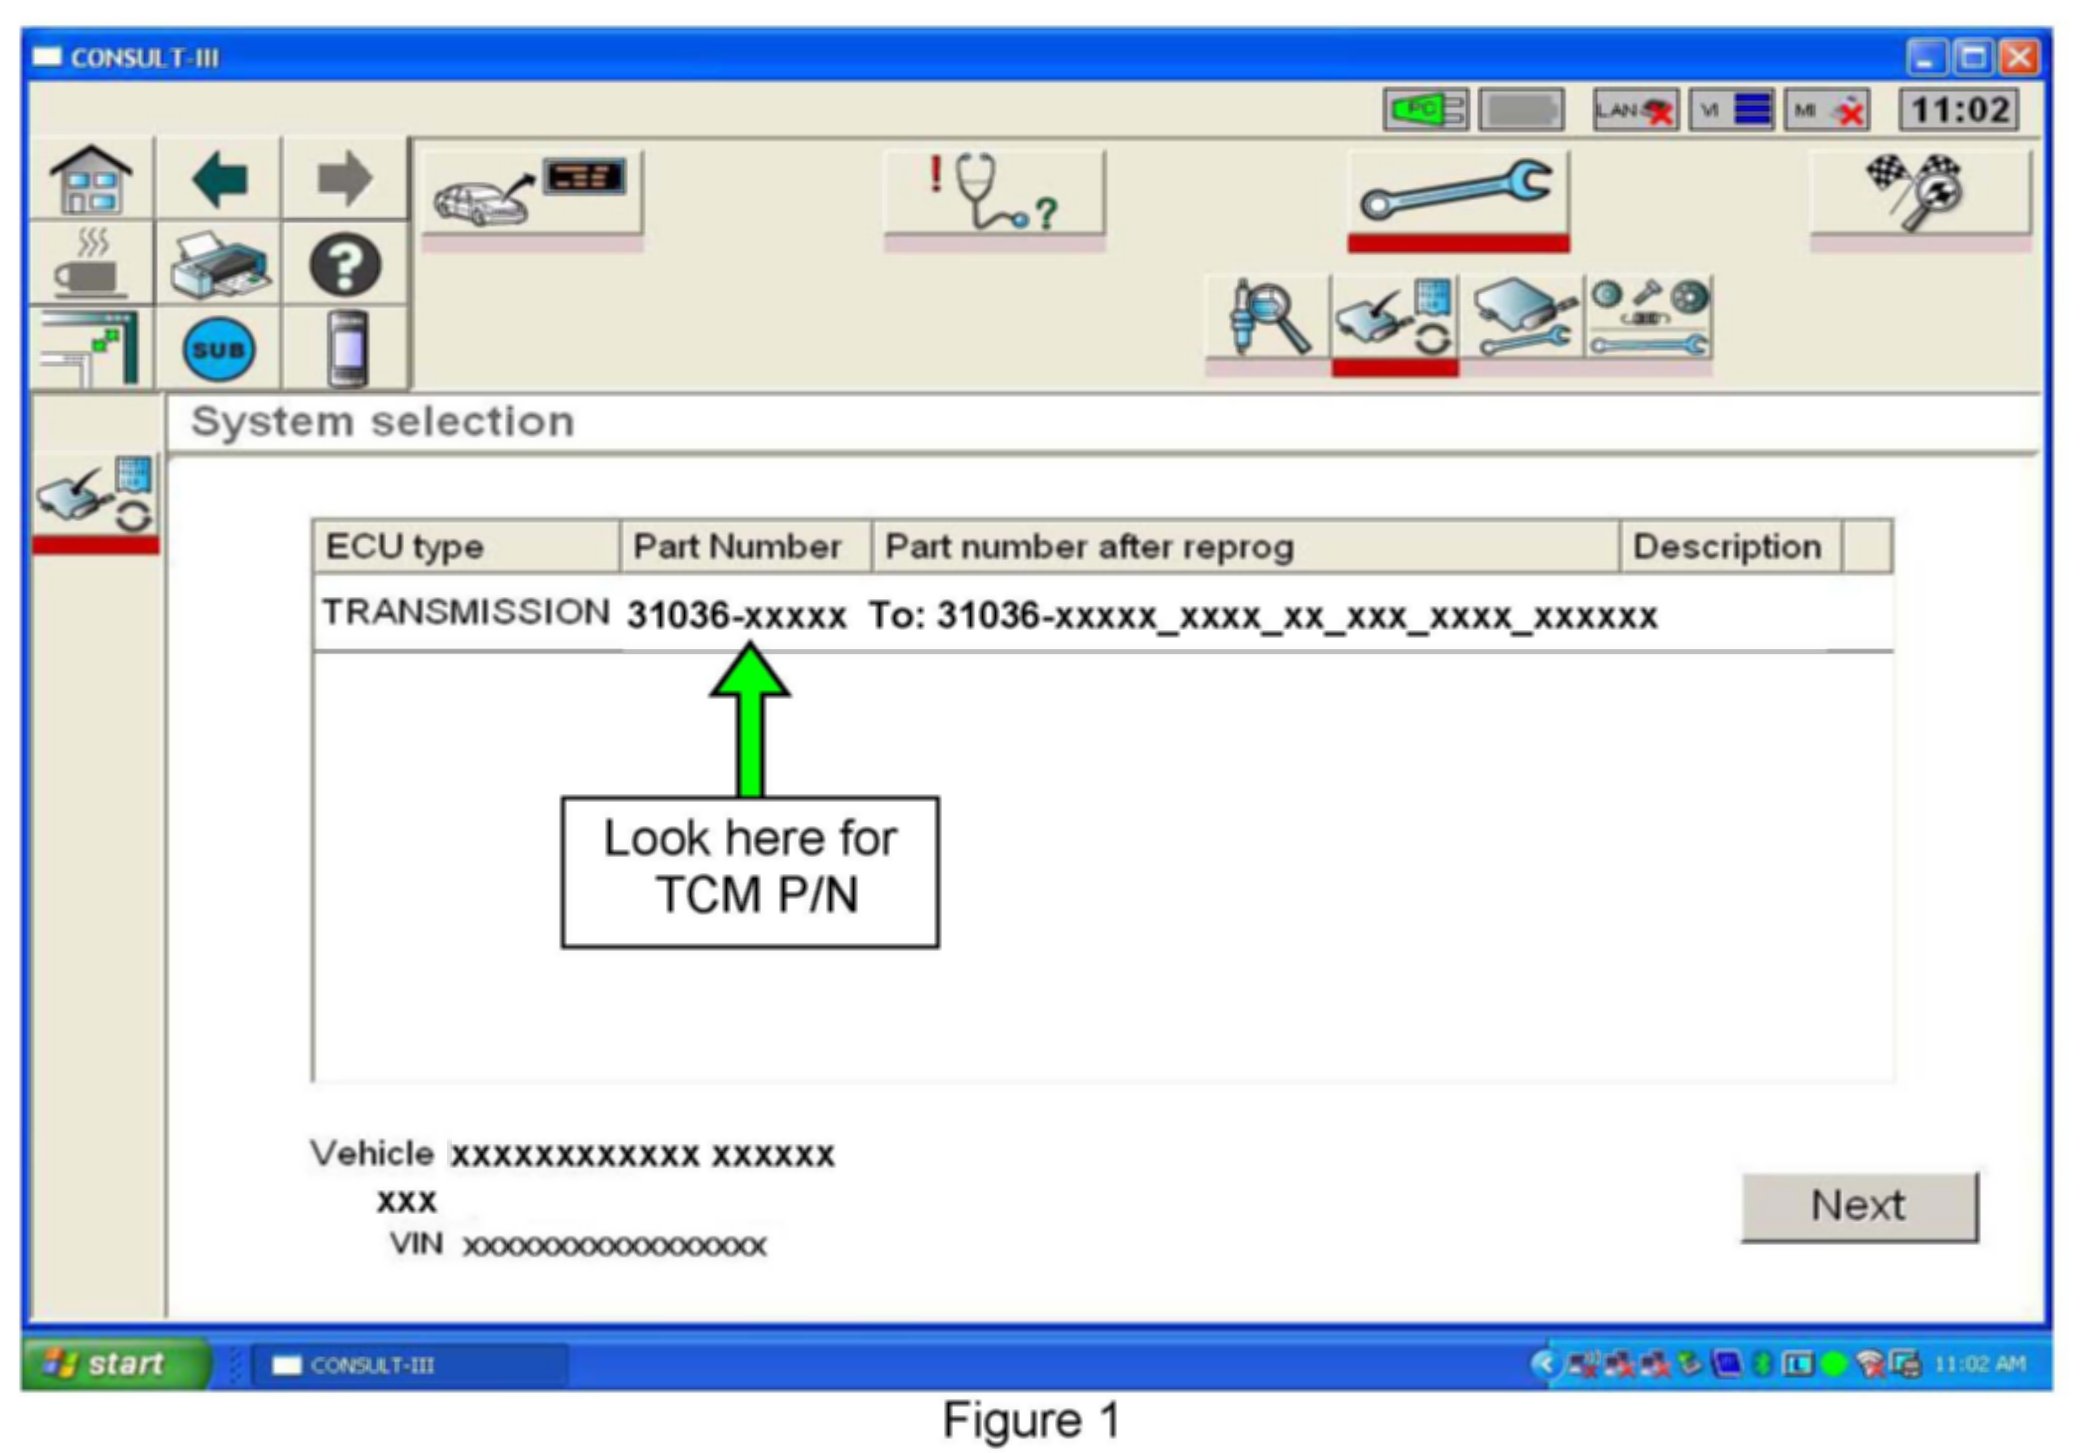Viewport: 2083px width, 1453px height.
Task: Open the stethoscope diagnosis tab
Action: [x=994, y=192]
